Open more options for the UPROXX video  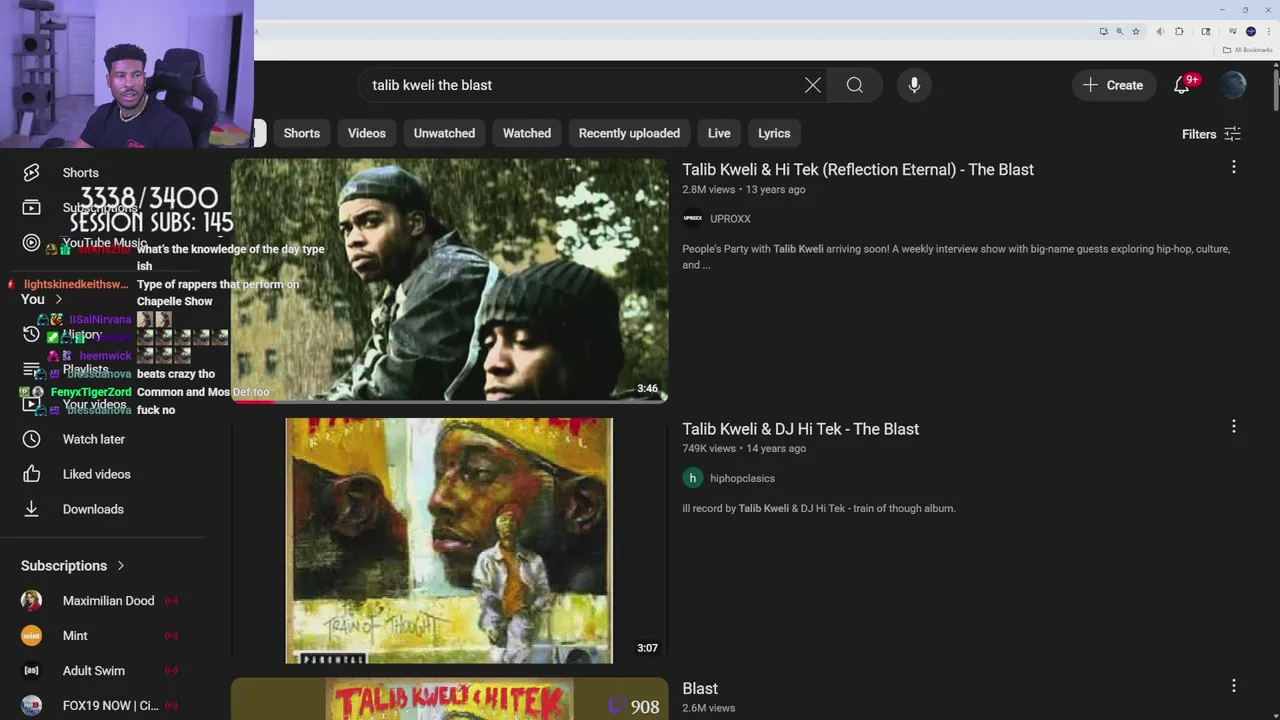pyautogui.click(x=1234, y=167)
